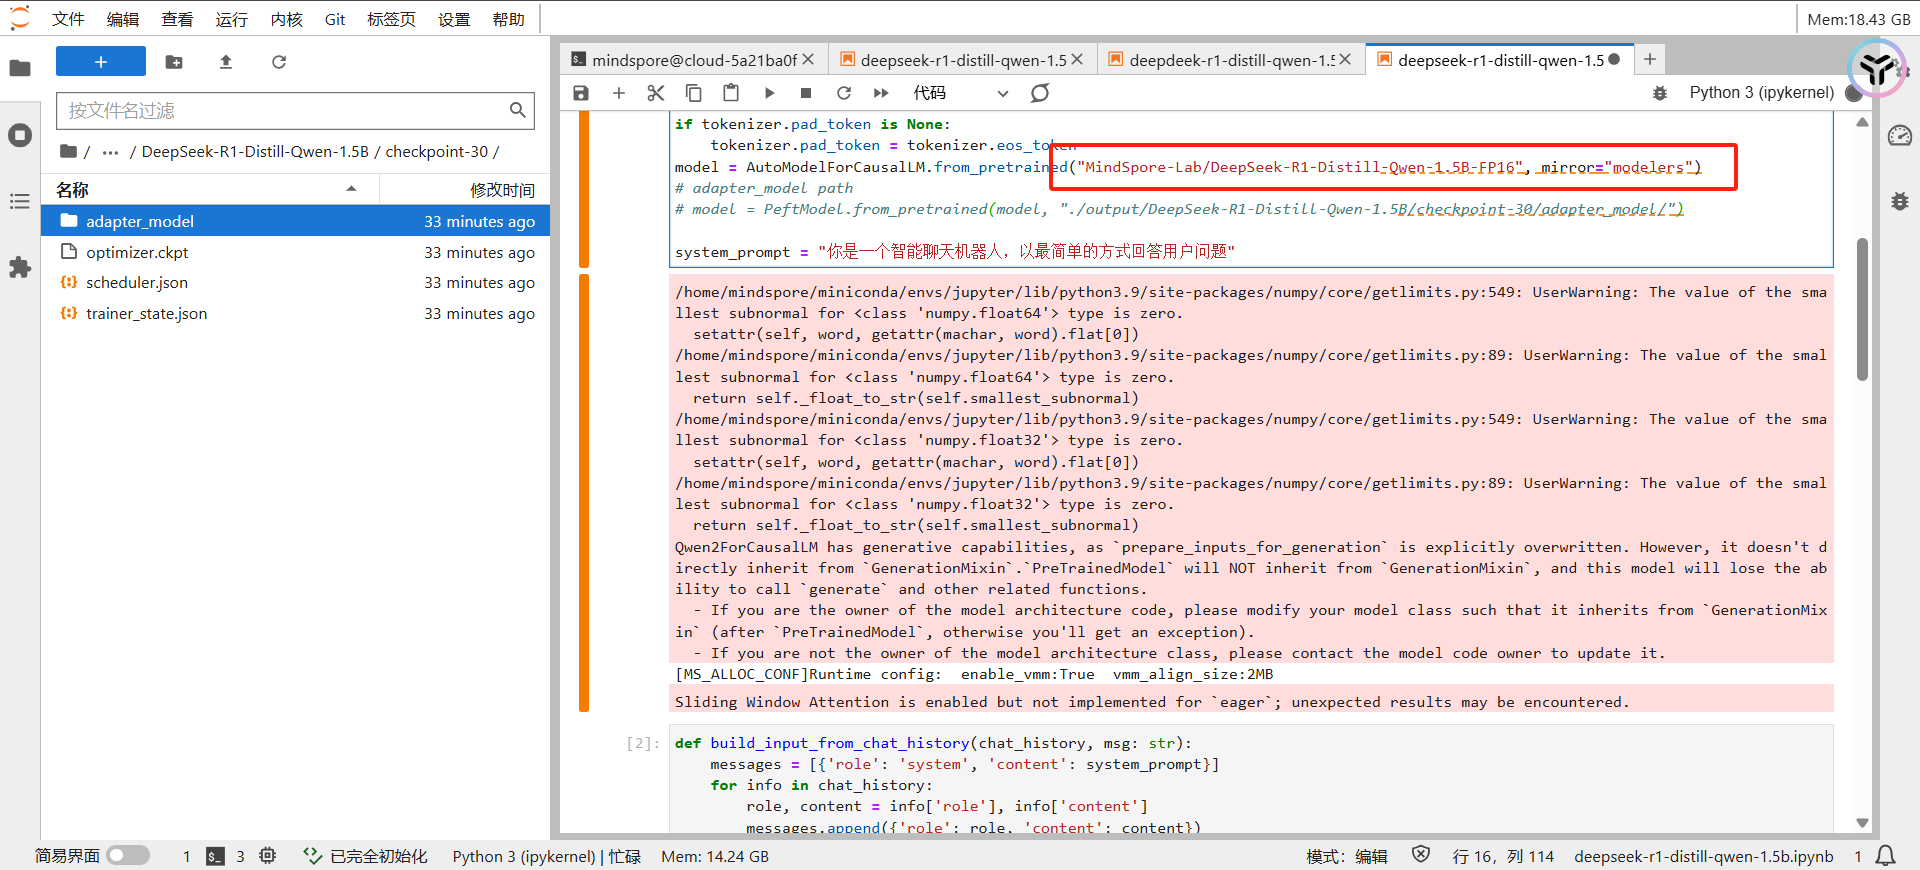Refresh the file browser list
Image resolution: width=1920 pixels, height=870 pixels.
pos(279,62)
